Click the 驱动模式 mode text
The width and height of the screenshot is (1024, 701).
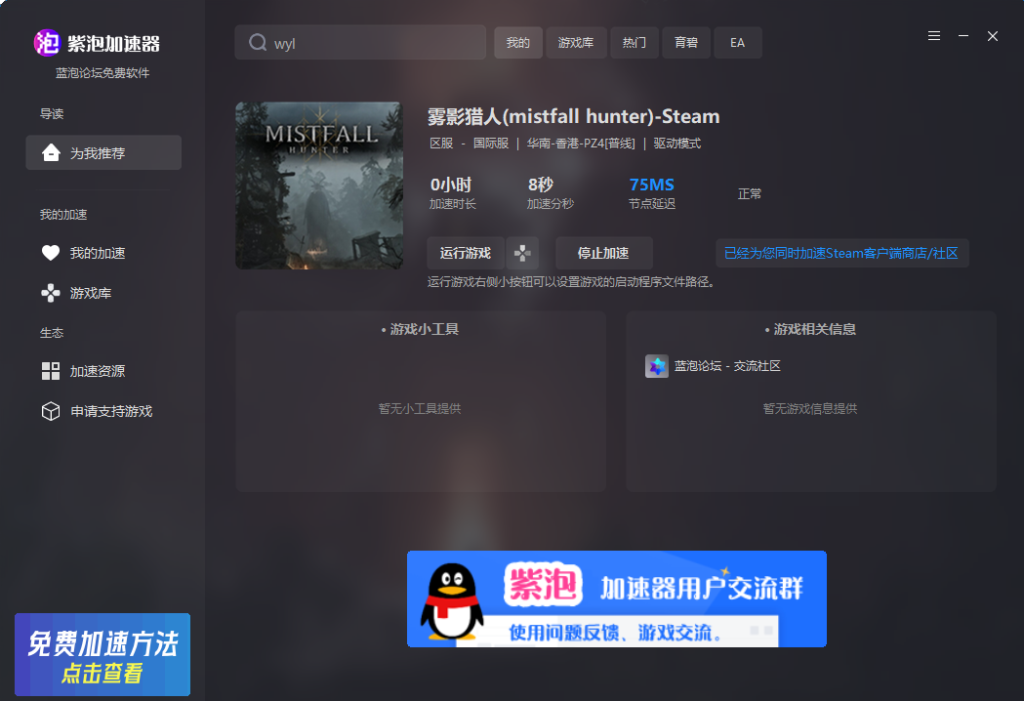coord(677,143)
